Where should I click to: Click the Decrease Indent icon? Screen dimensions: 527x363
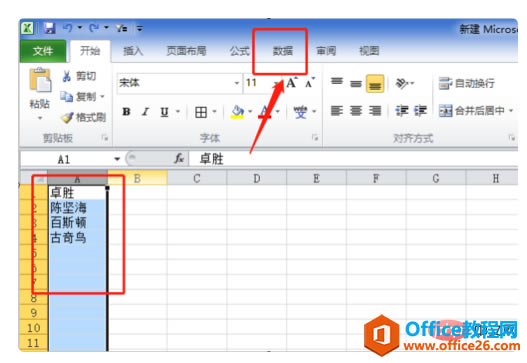coord(401,111)
